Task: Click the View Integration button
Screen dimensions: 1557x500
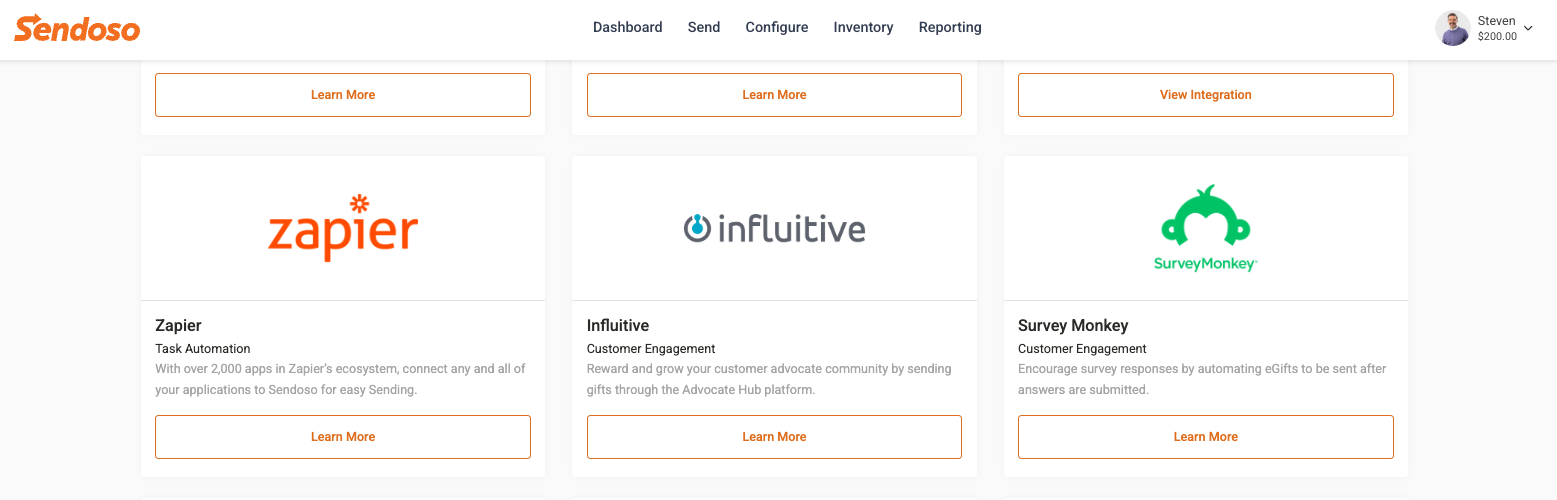Action: 1206,95
